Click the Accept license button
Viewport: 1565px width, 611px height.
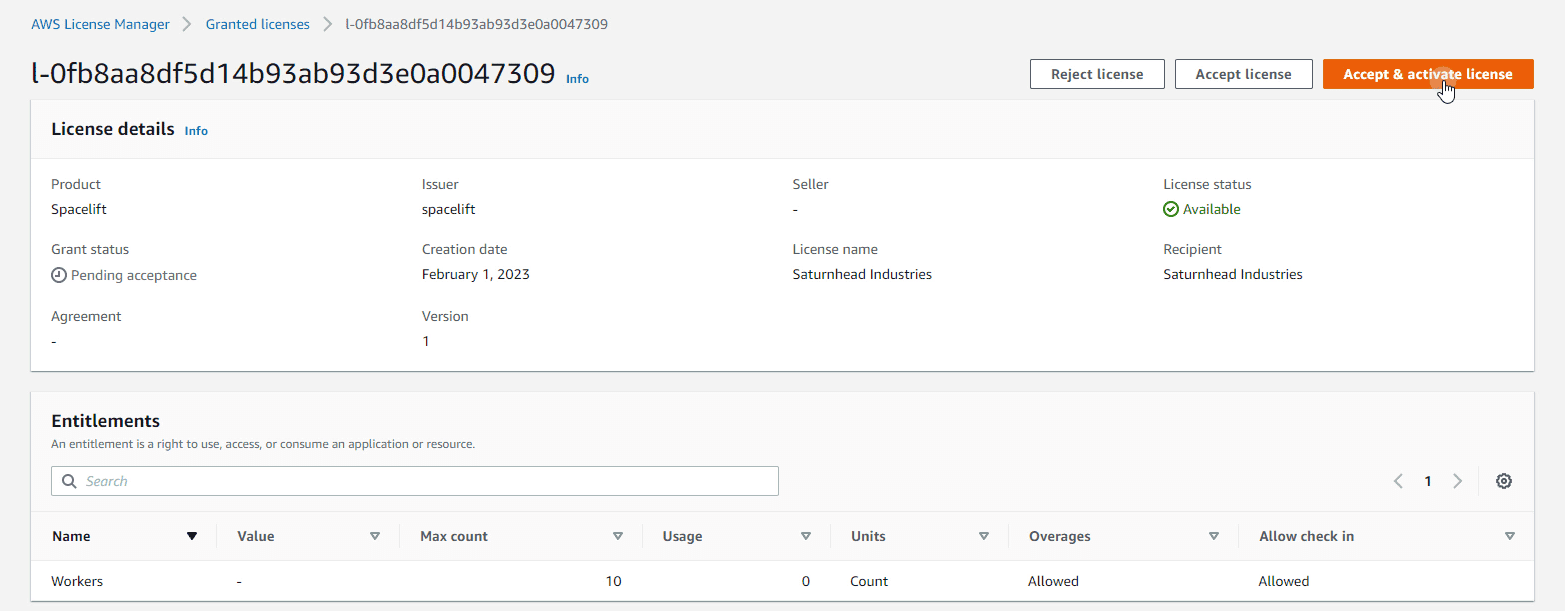coord(1243,74)
